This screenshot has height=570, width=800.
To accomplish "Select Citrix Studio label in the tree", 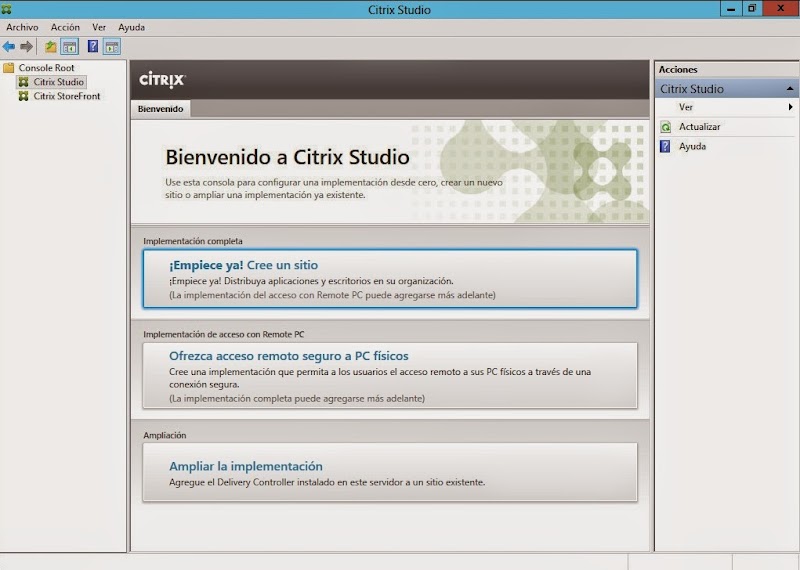I will [59, 82].
